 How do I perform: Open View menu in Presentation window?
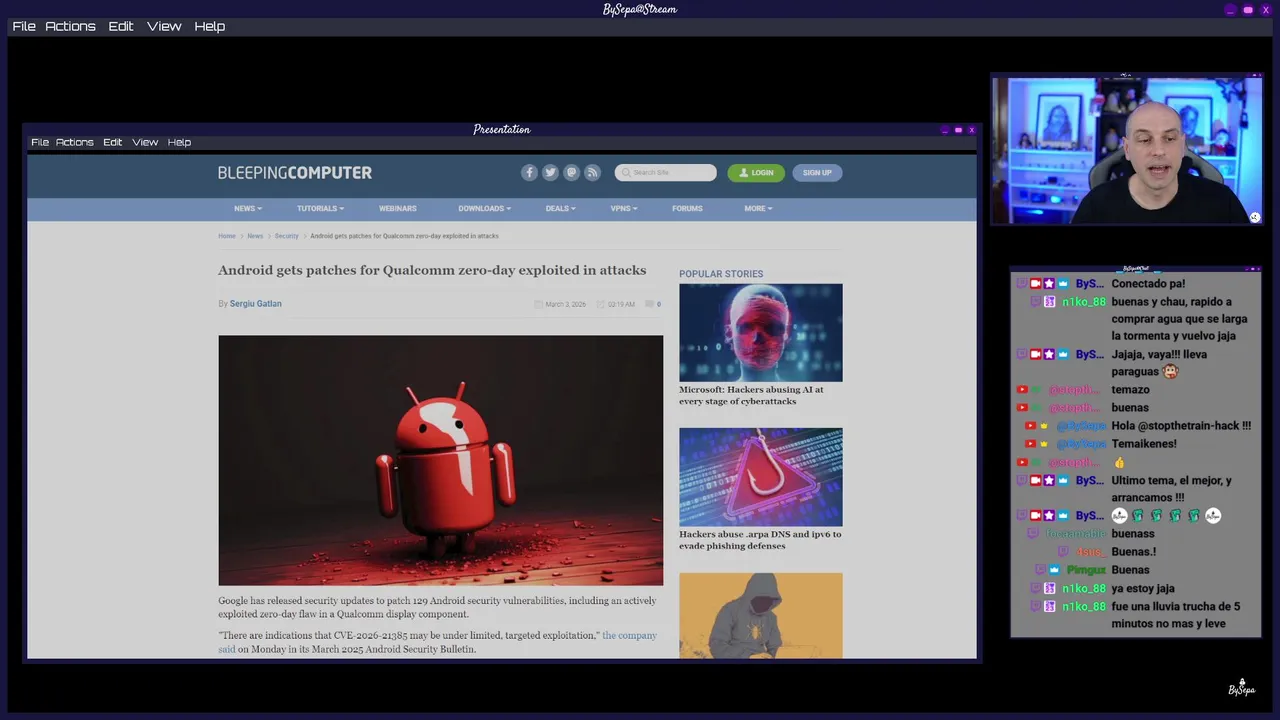click(x=145, y=142)
